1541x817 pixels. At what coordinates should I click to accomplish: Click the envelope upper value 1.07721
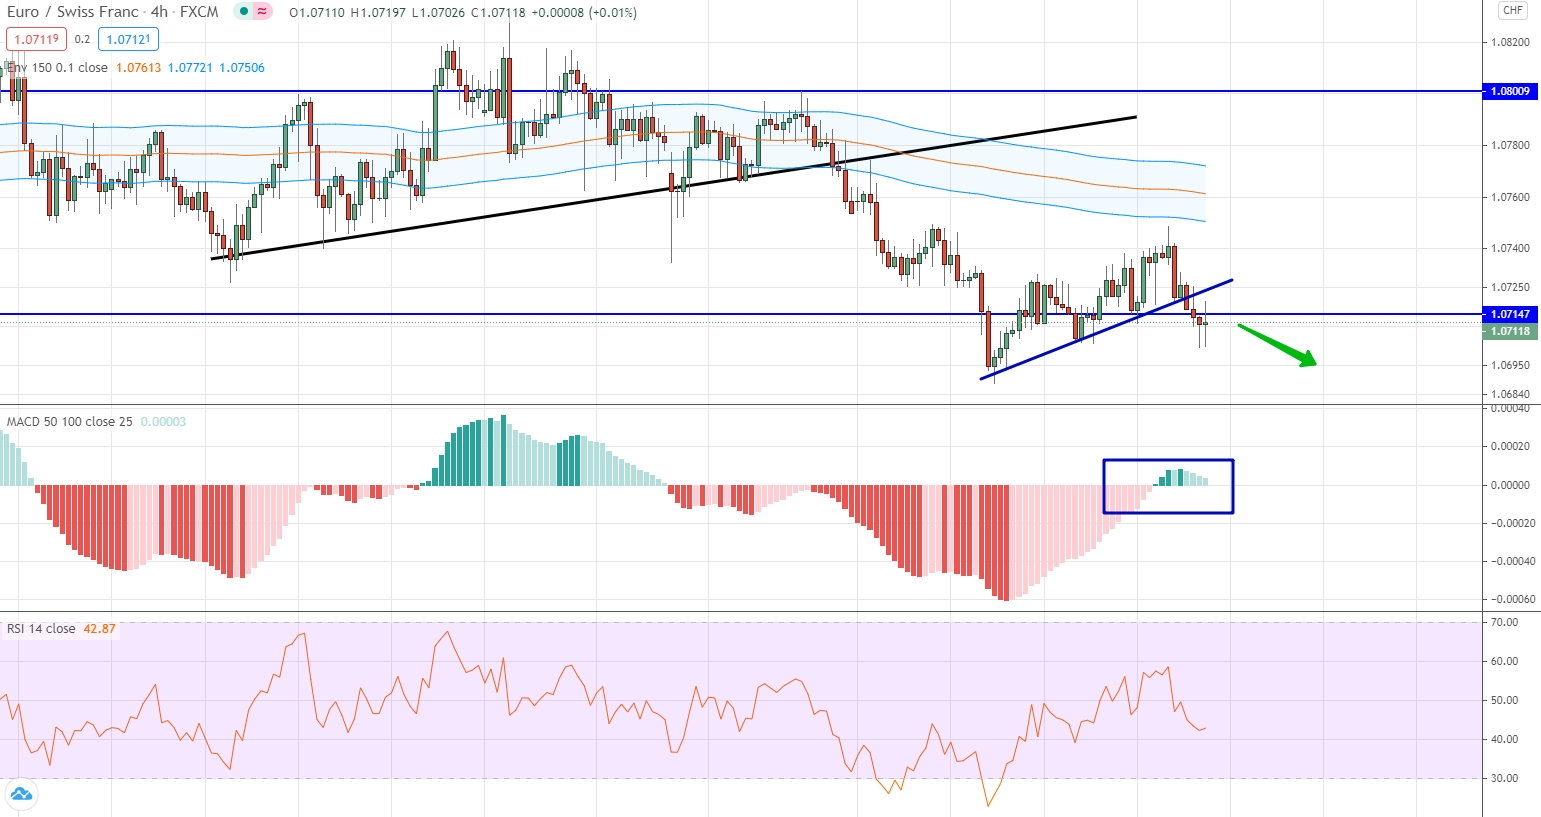click(190, 68)
